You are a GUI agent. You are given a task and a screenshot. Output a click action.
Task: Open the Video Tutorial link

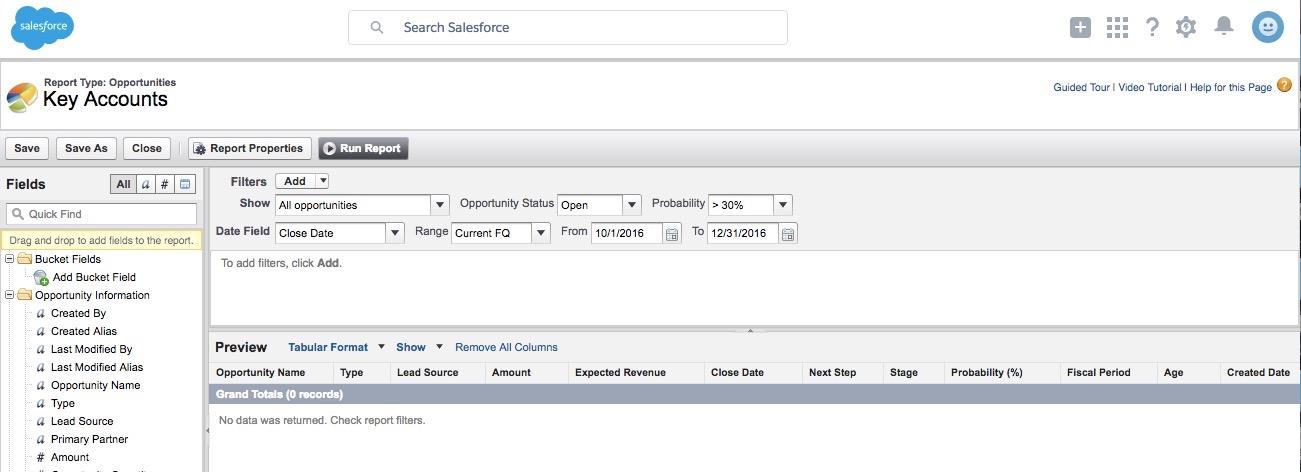(1150, 88)
